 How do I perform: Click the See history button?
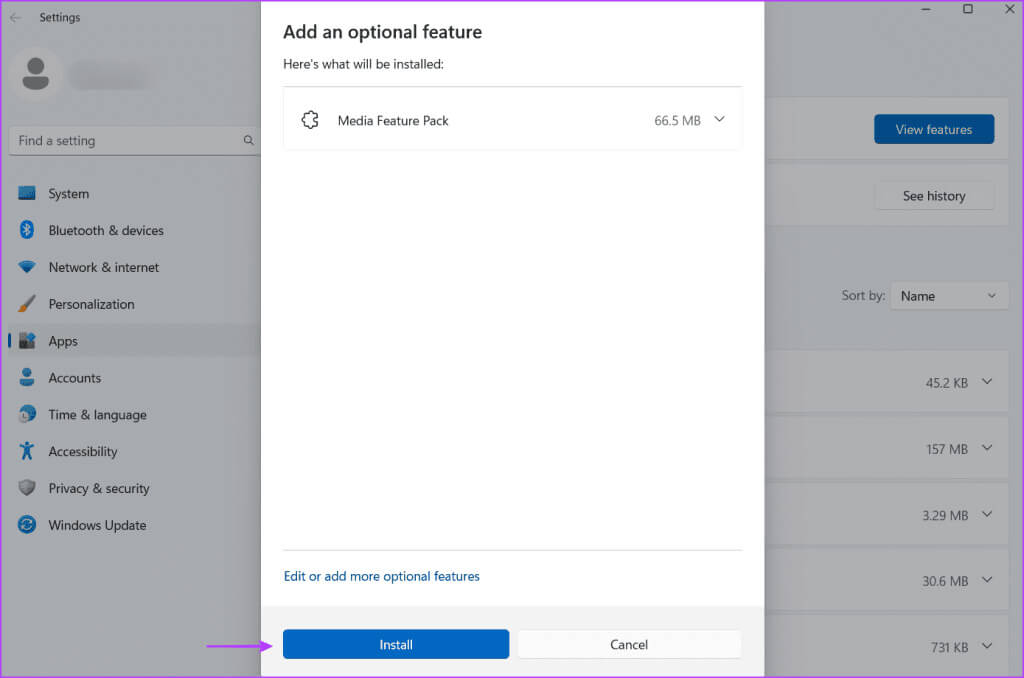point(934,196)
